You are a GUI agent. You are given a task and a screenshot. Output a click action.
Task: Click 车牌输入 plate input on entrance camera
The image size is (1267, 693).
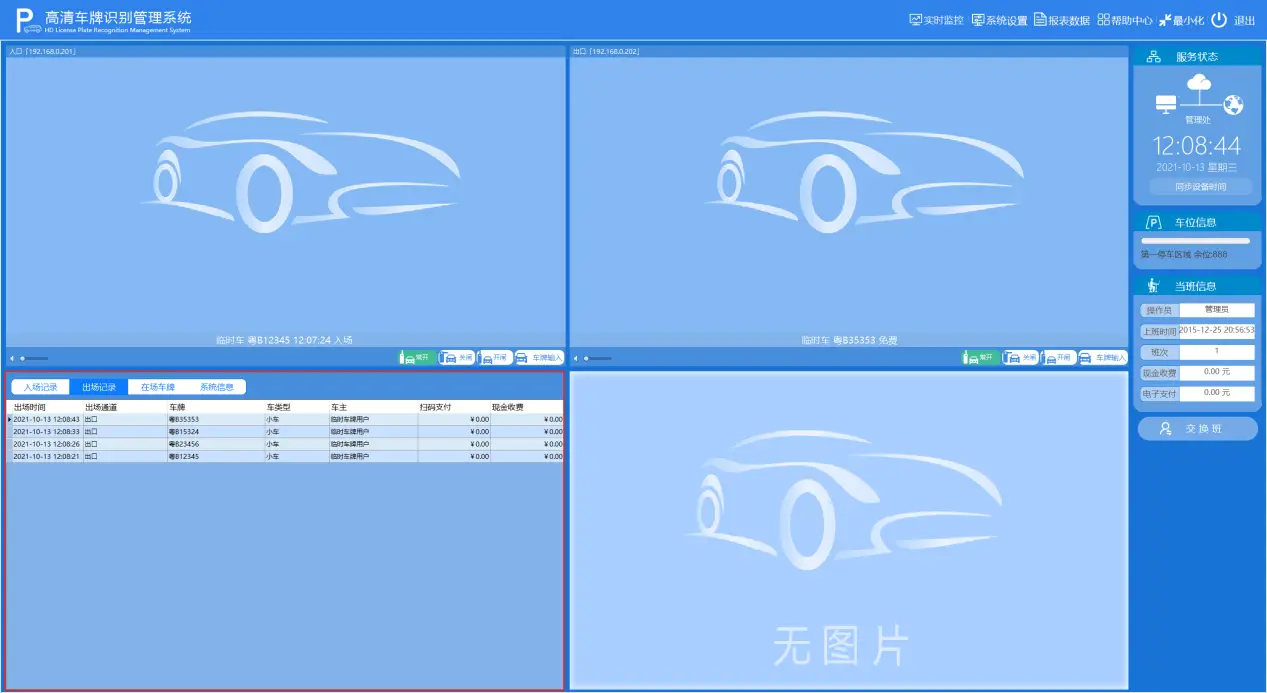click(x=540, y=357)
